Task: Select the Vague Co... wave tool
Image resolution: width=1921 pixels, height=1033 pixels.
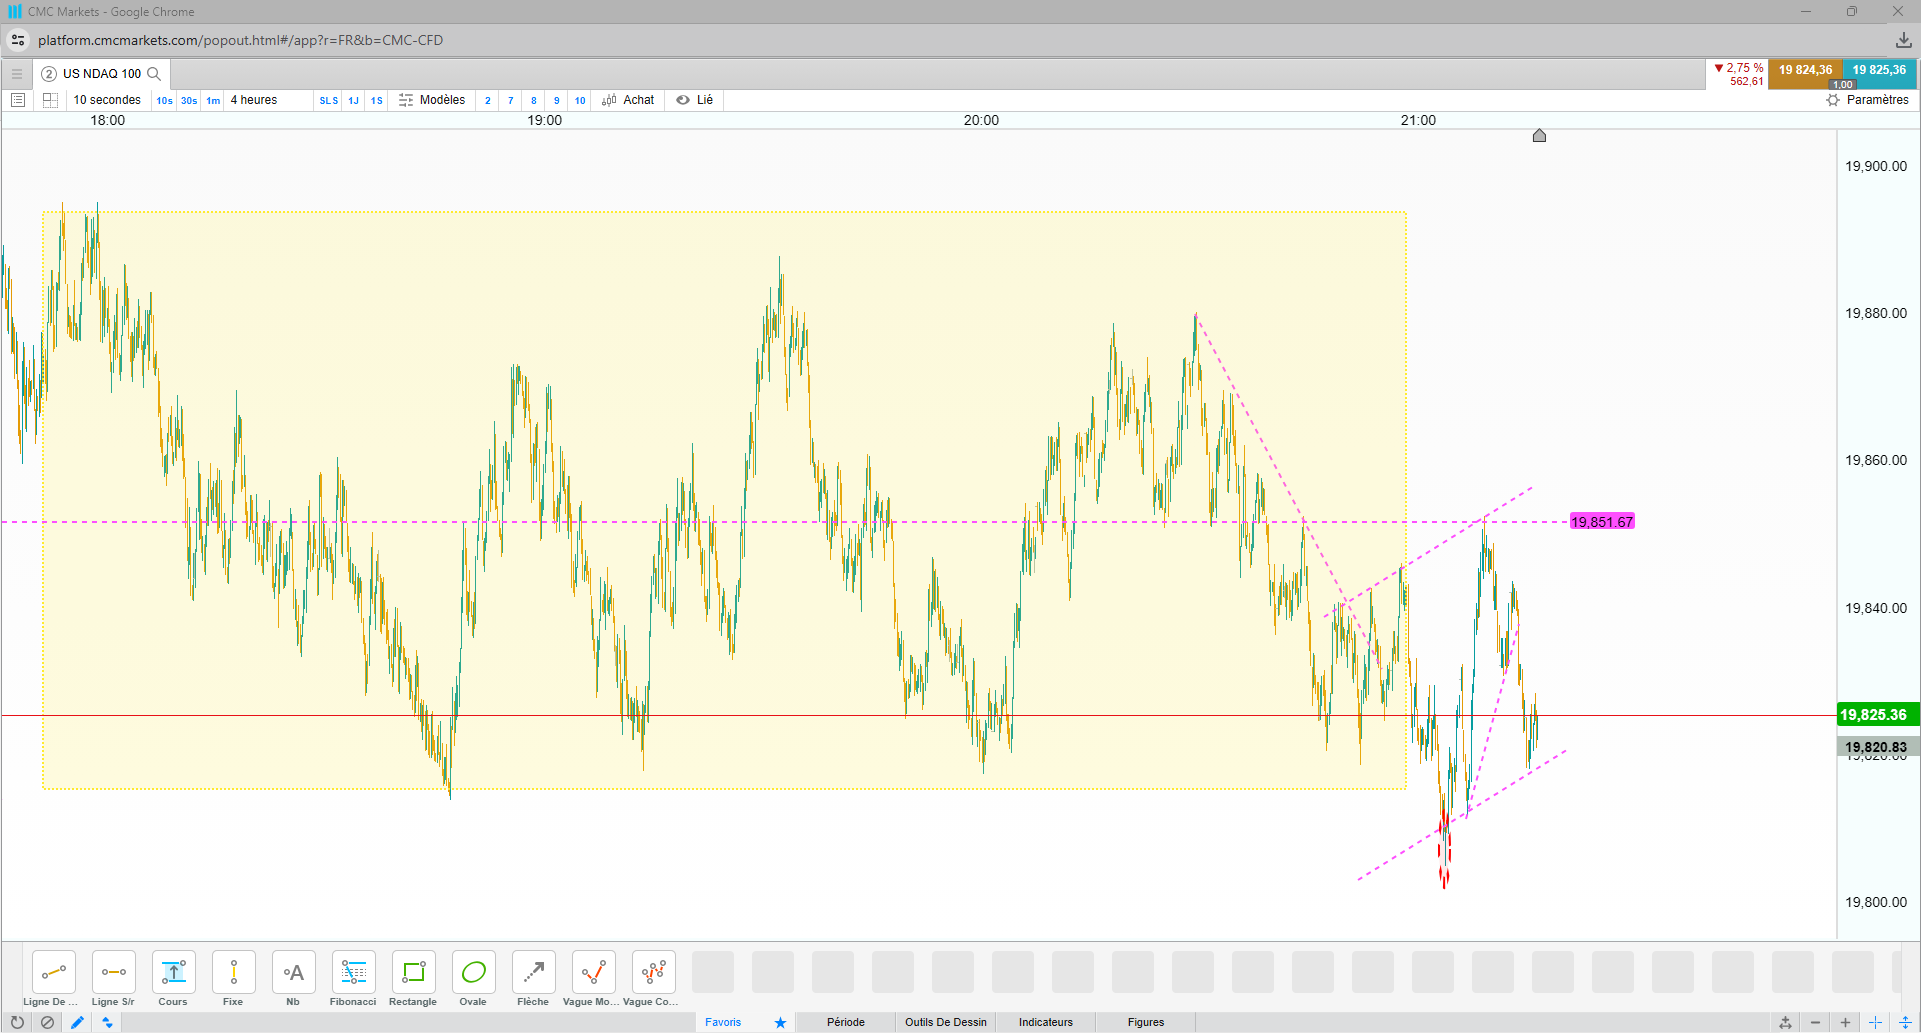Action: click(x=654, y=972)
